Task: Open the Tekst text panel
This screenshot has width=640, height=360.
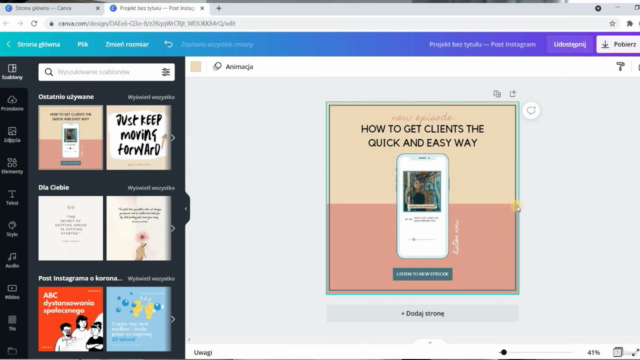Action: click(12, 197)
